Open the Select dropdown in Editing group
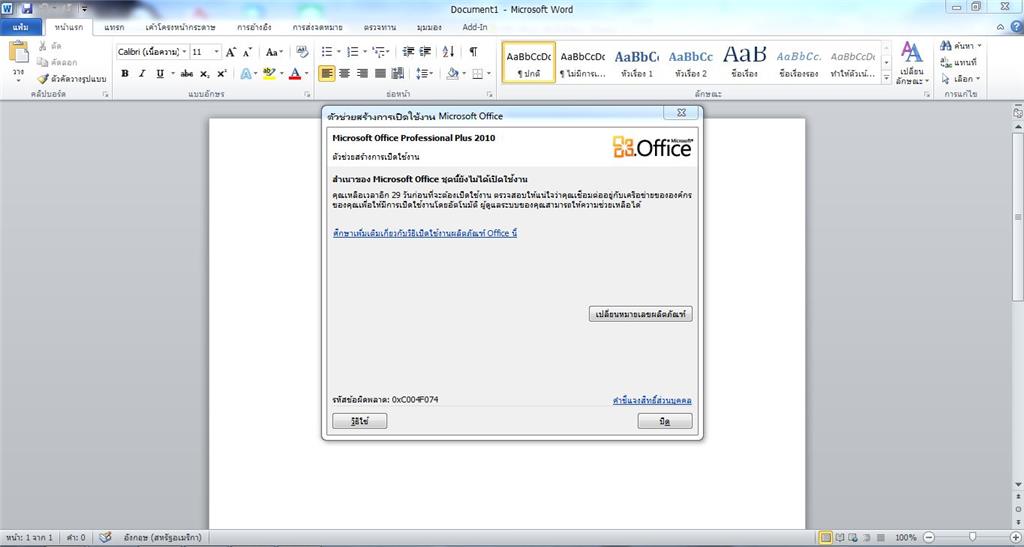 point(961,78)
